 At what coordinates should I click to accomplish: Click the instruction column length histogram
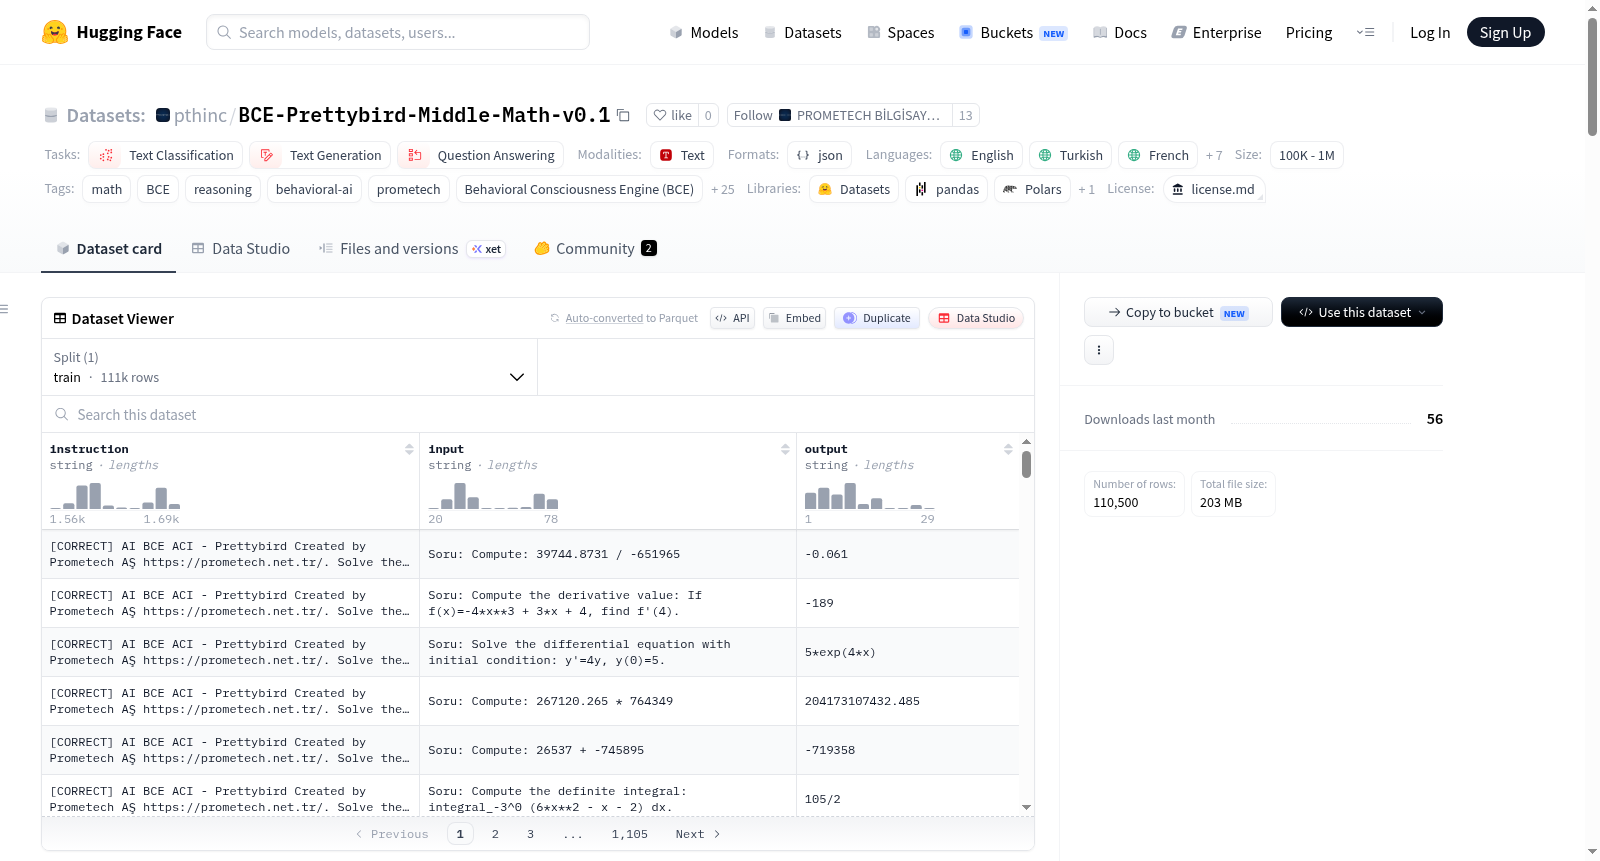[x=115, y=497]
